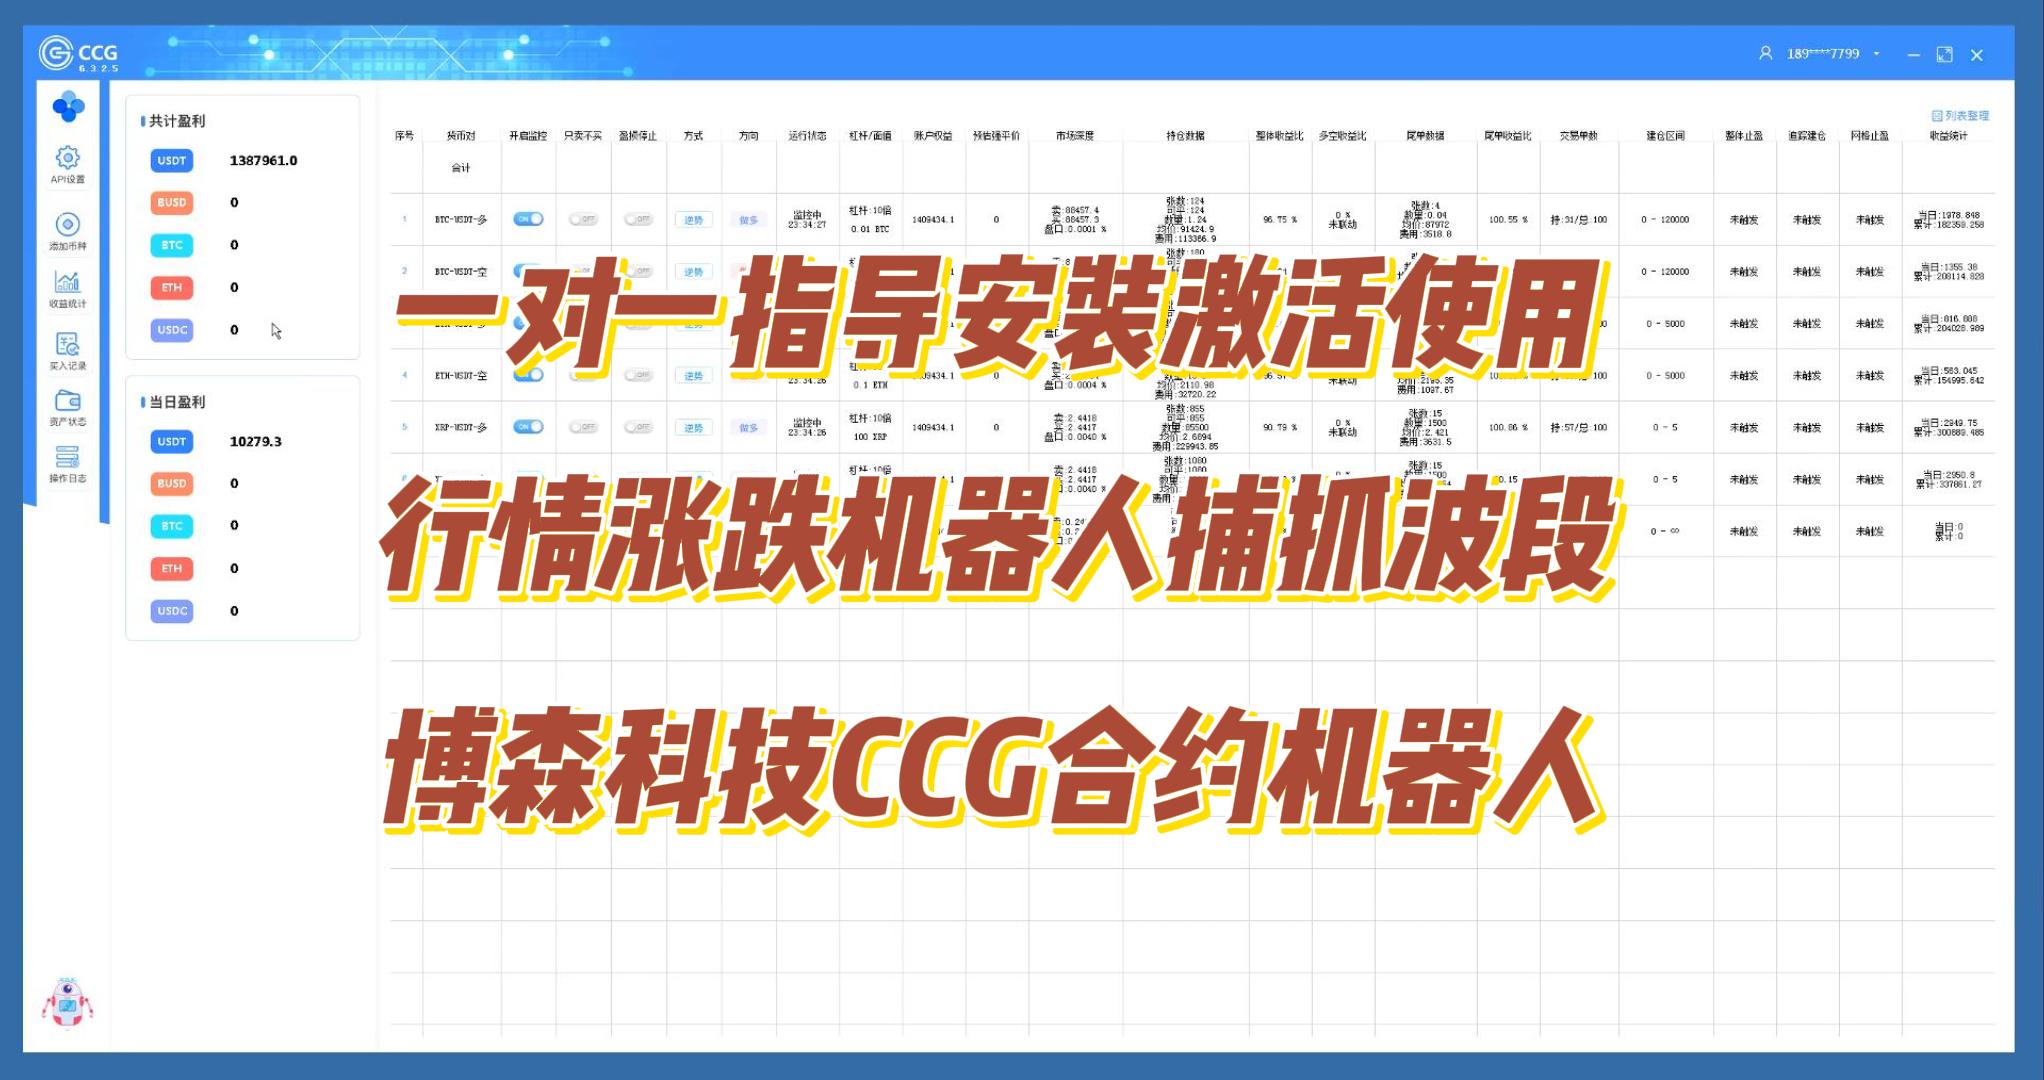
Task: Enable 盈损停止 for BTC-USDT-空
Action: tap(638, 271)
